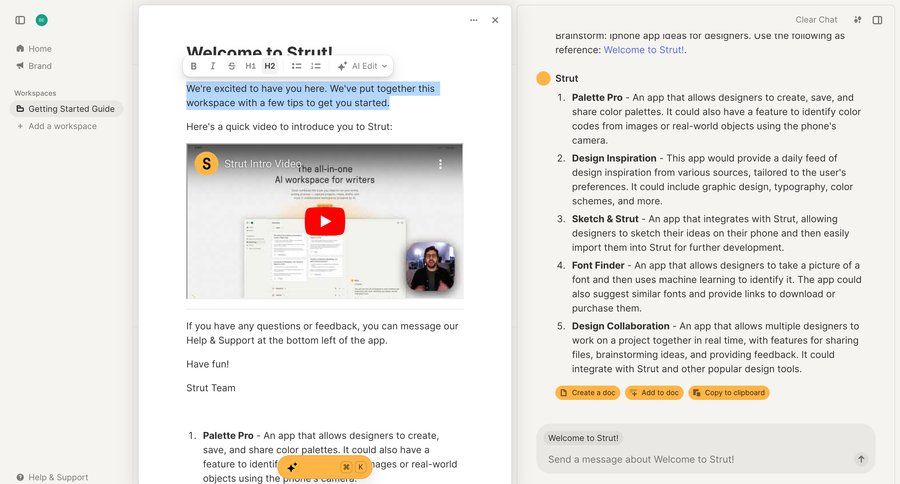Click the orange Strut assistant avatar
900x484 pixels.
pyautogui.click(x=543, y=79)
